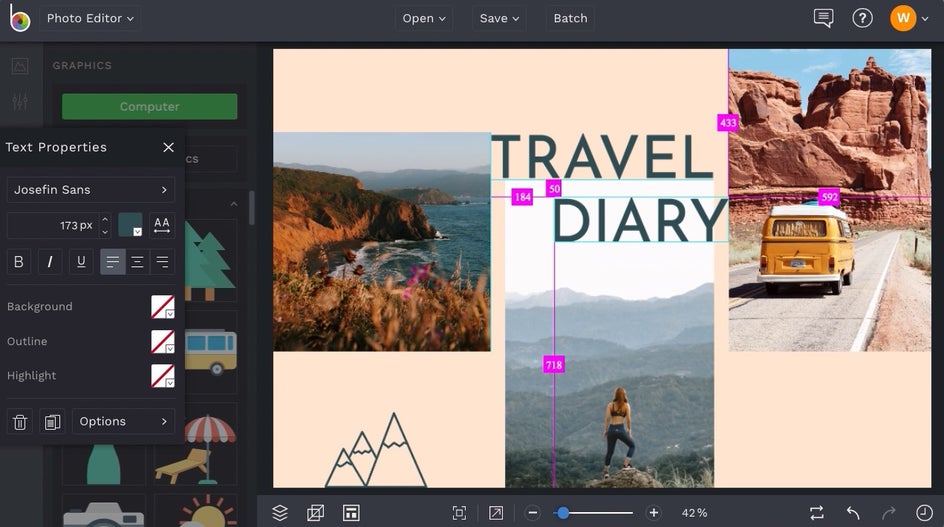Close the Text Properties panel

tap(169, 147)
